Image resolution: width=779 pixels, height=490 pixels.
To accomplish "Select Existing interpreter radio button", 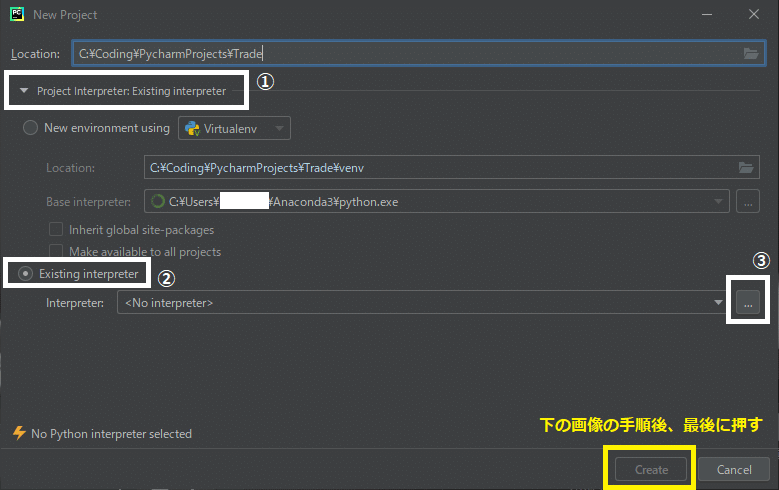I will [x=25, y=274].
